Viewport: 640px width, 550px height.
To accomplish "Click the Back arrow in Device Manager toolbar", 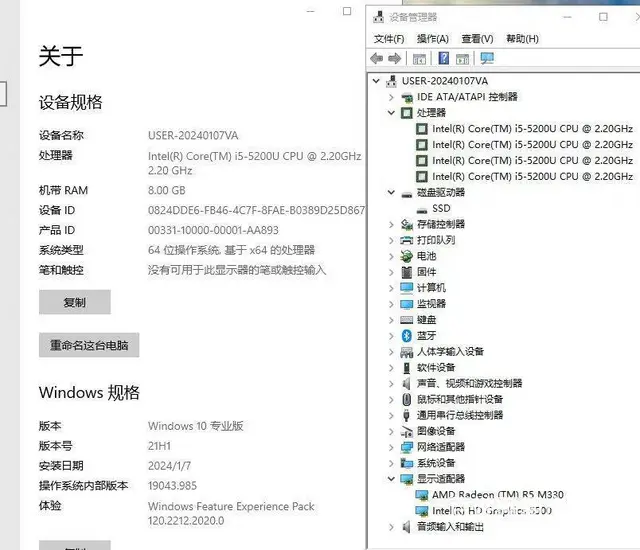I will pyautogui.click(x=376, y=59).
